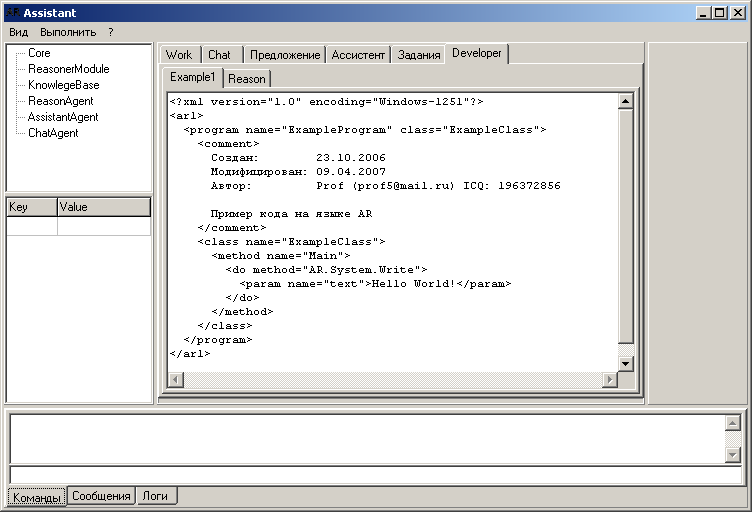Image resolution: width=752 pixels, height=512 pixels.
Task: Switch to the Chat tab
Action: [219, 55]
